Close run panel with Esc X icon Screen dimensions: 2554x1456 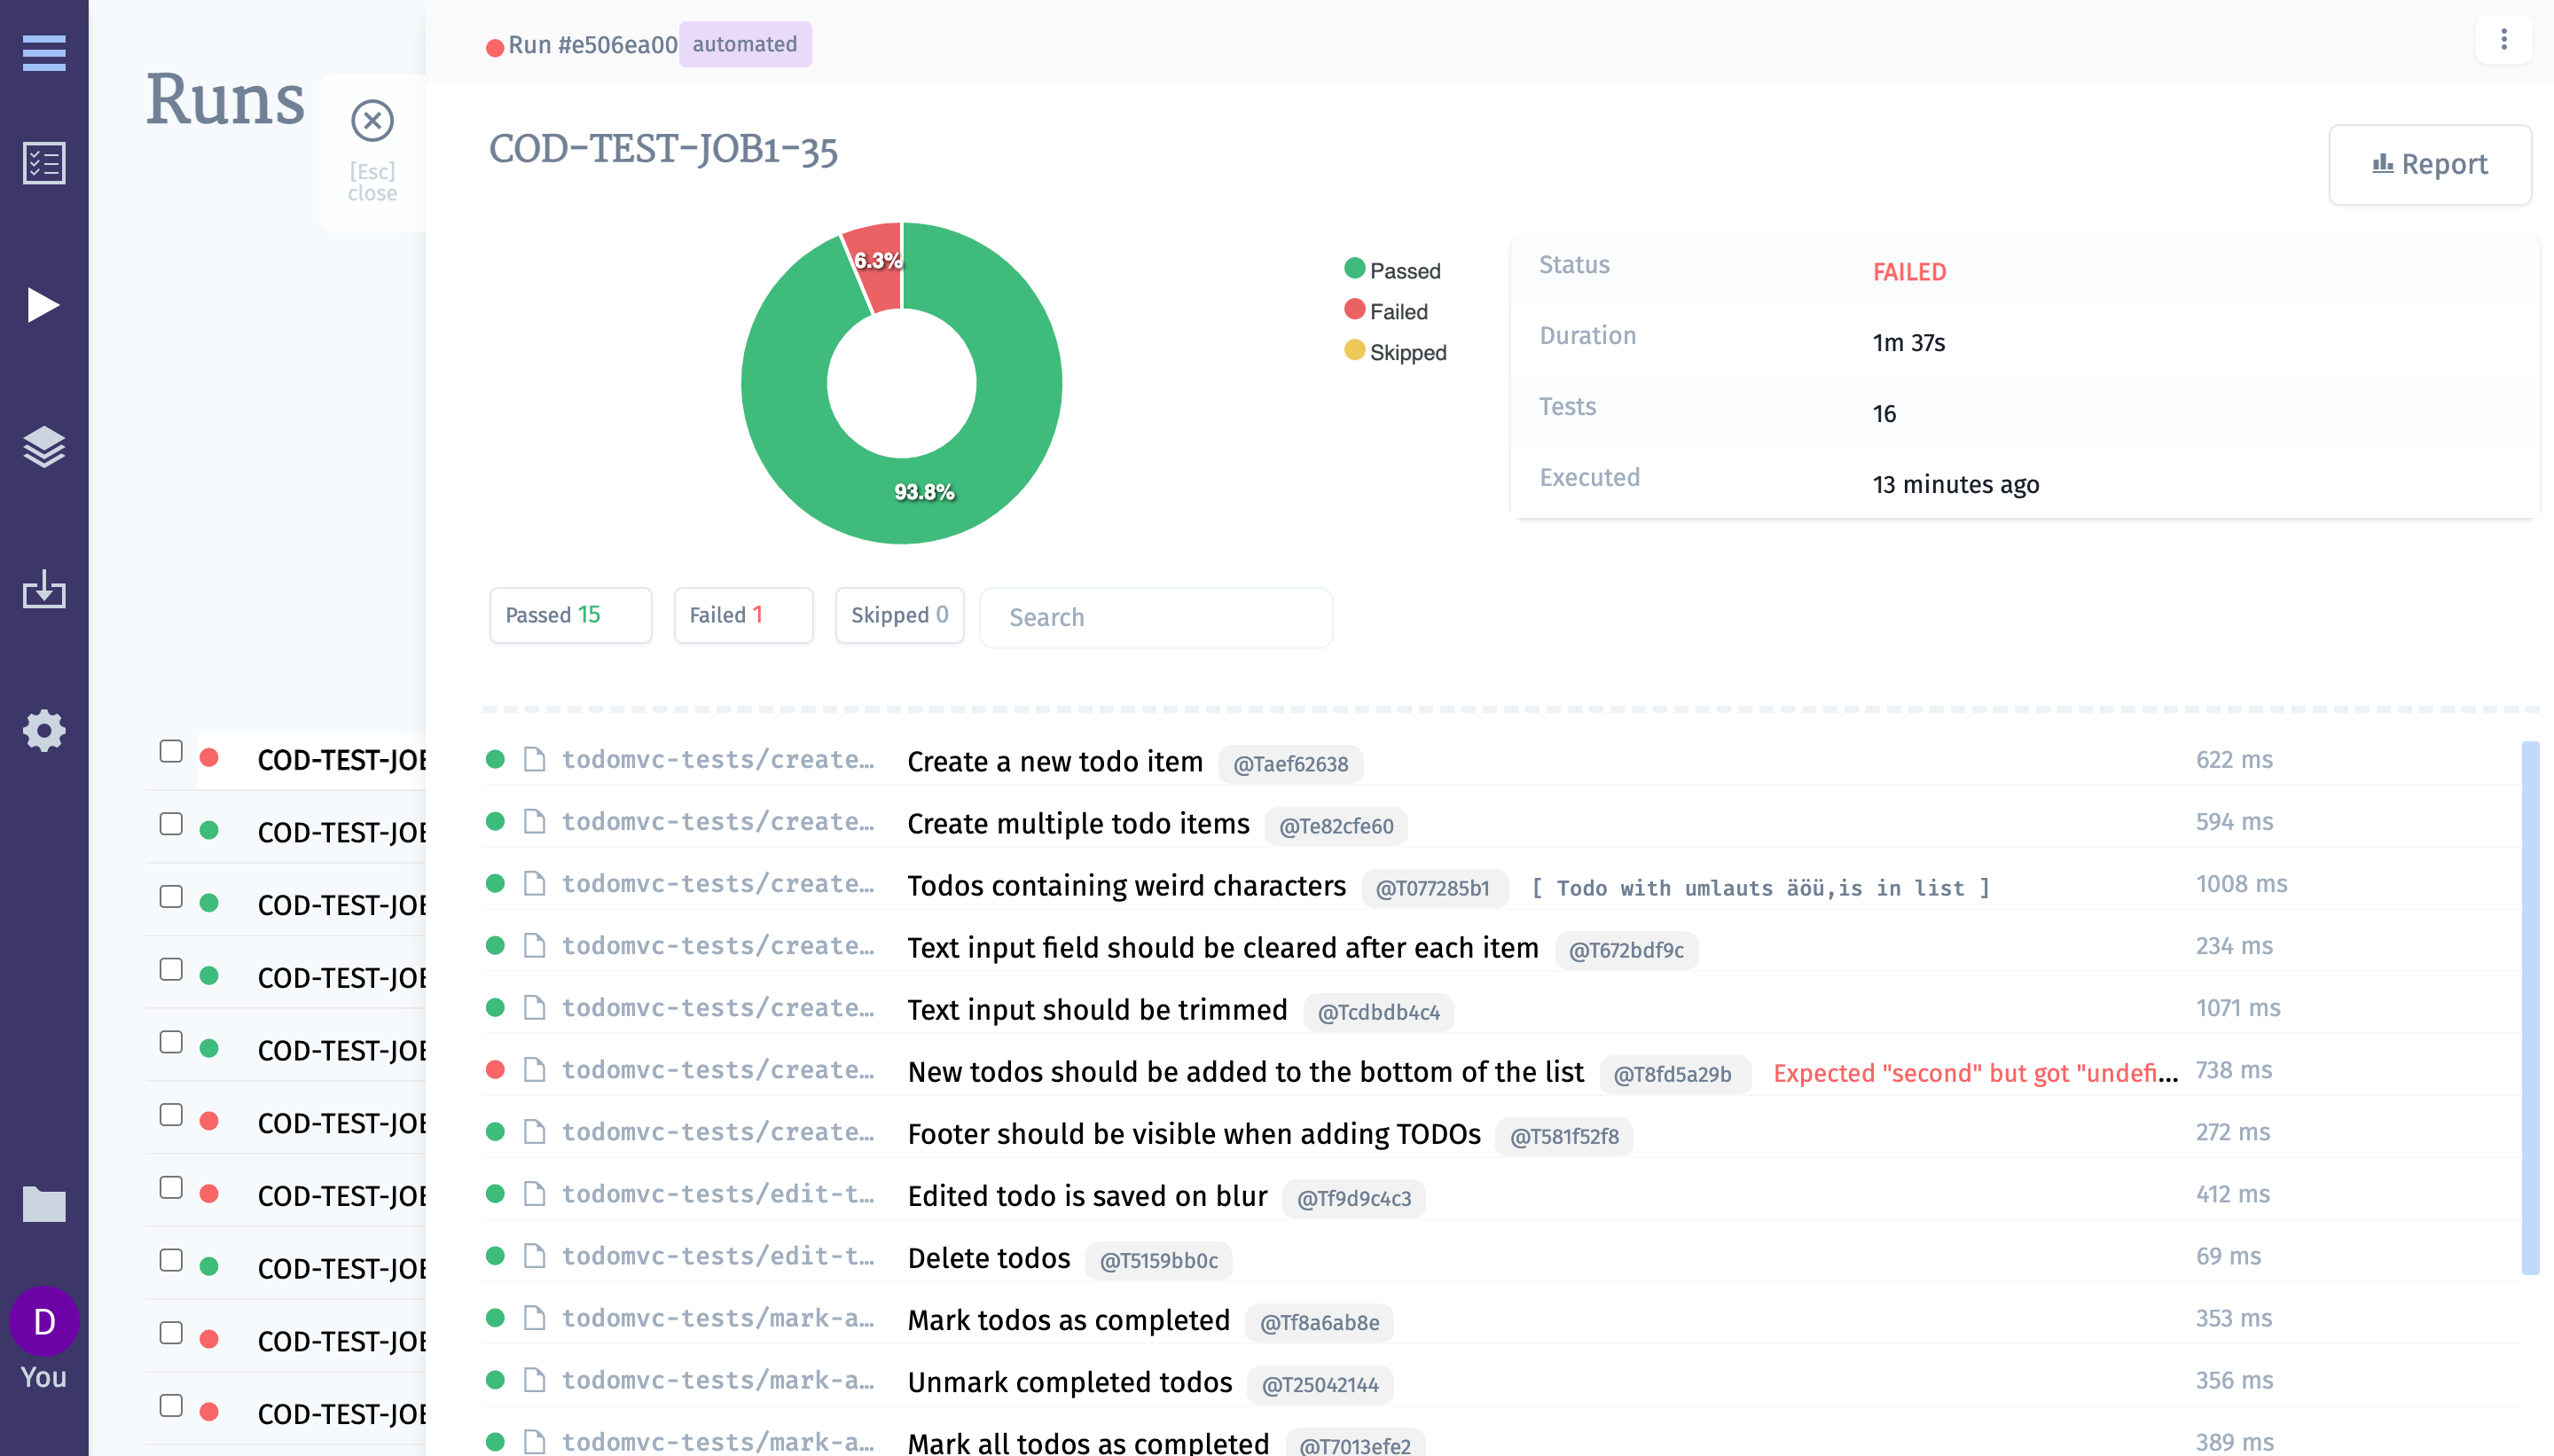(x=372, y=121)
